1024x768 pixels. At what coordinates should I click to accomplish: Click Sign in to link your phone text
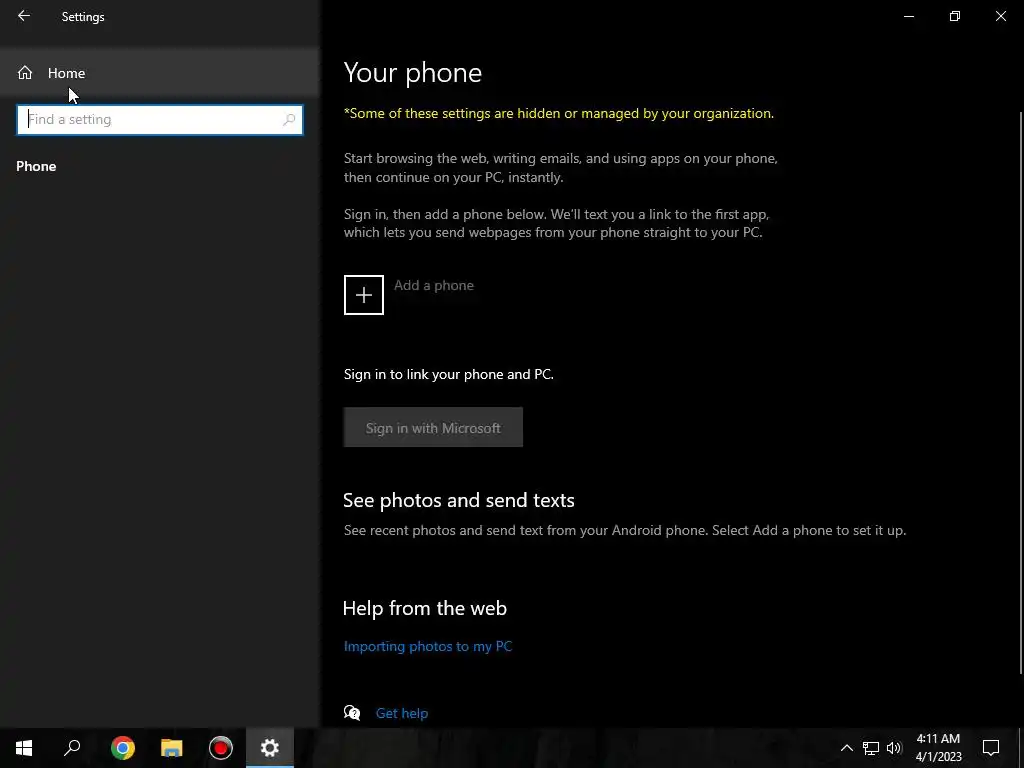[449, 374]
